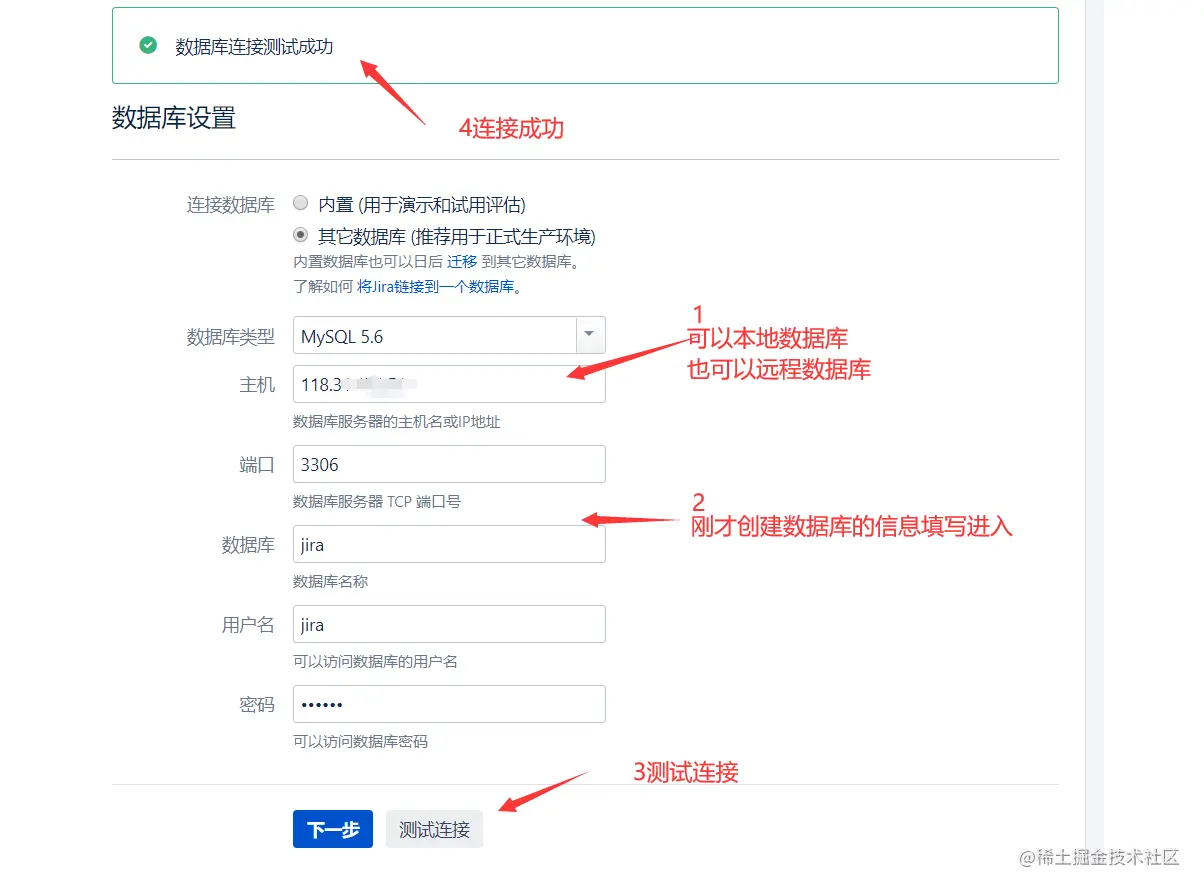Click the 端口 field label
The width and height of the screenshot is (1204, 892).
point(257,465)
